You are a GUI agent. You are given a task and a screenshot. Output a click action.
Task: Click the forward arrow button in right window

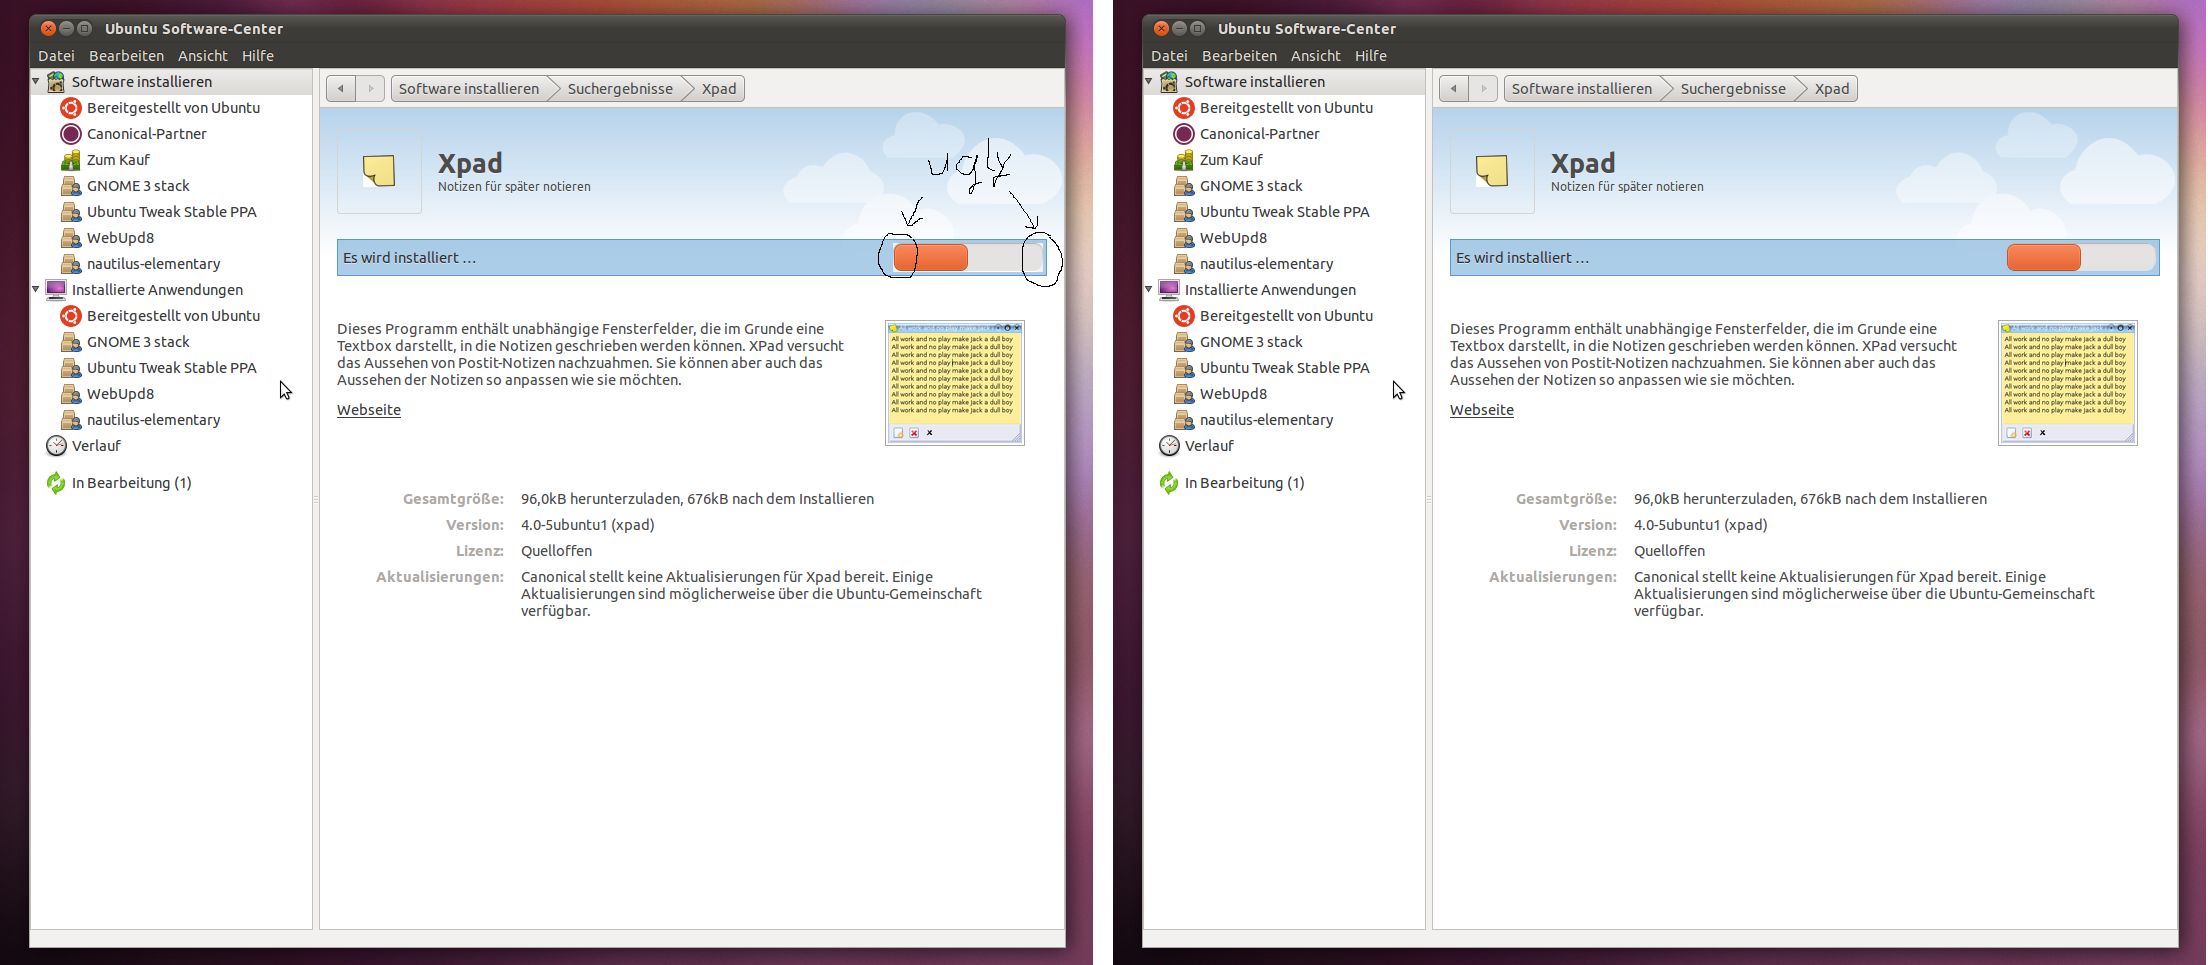click(1483, 89)
